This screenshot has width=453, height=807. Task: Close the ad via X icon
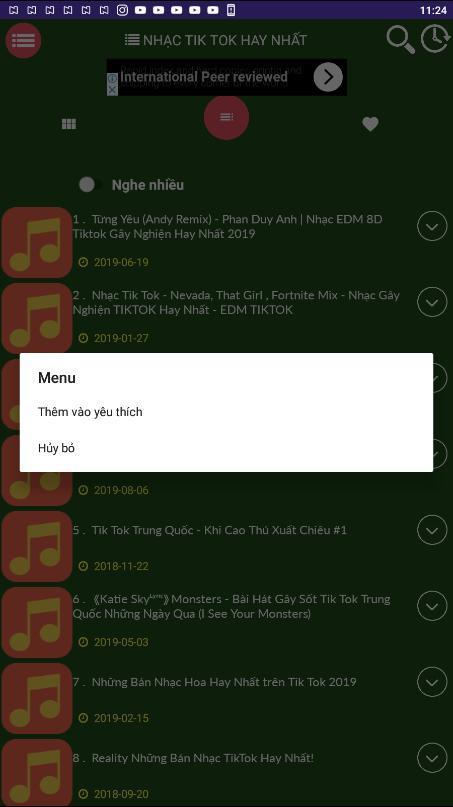(x=112, y=90)
